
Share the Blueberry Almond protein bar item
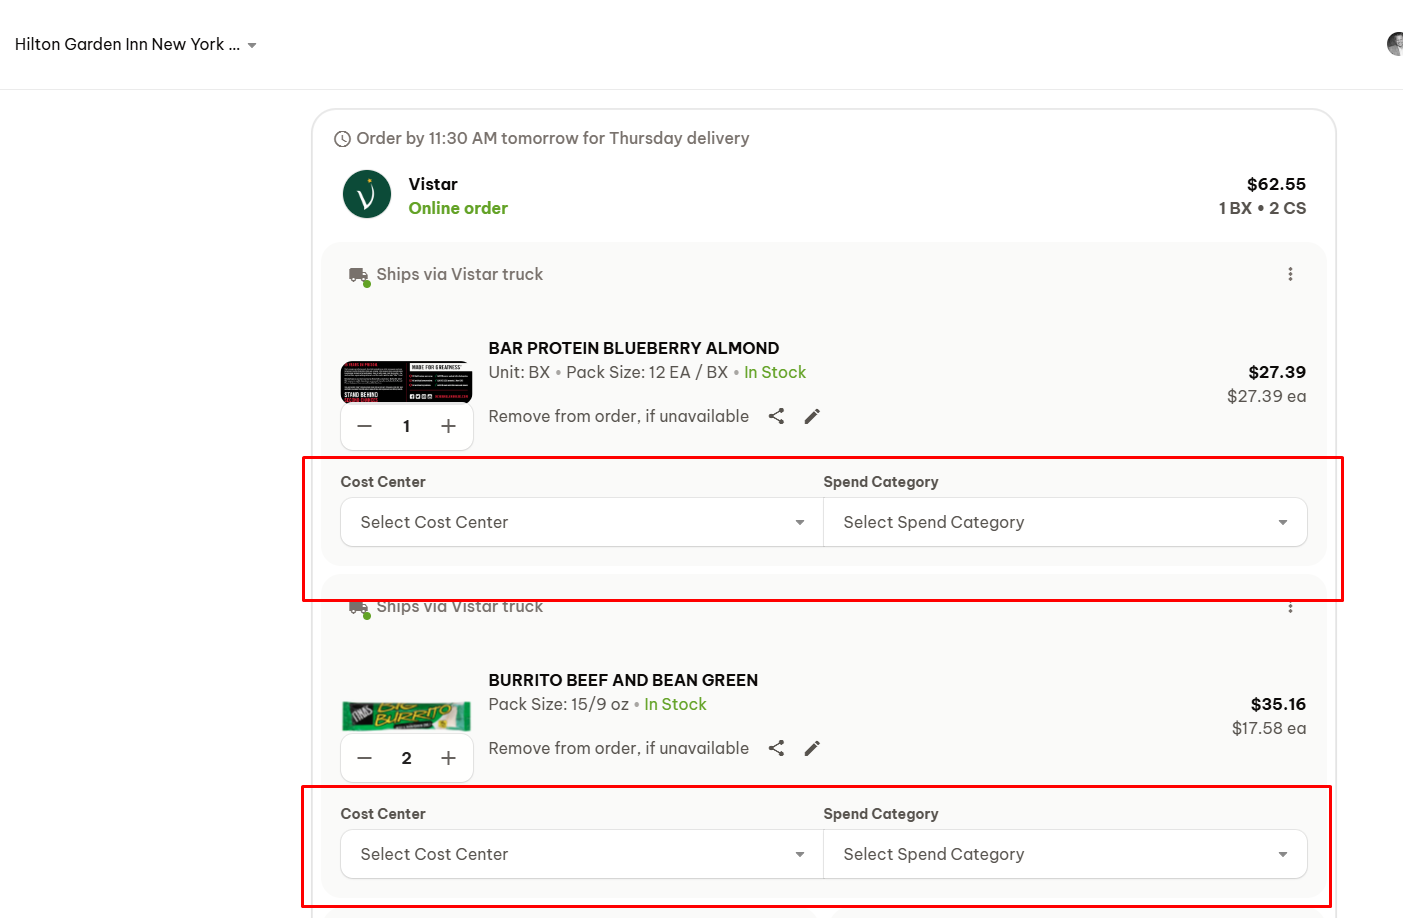[776, 416]
